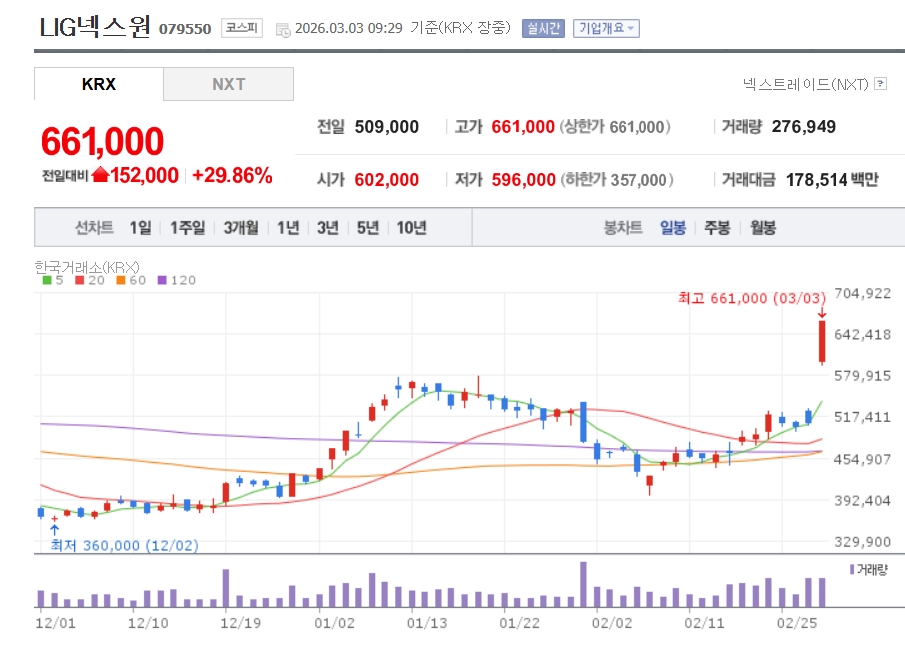Select the 1일 line chart period

(140, 228)
